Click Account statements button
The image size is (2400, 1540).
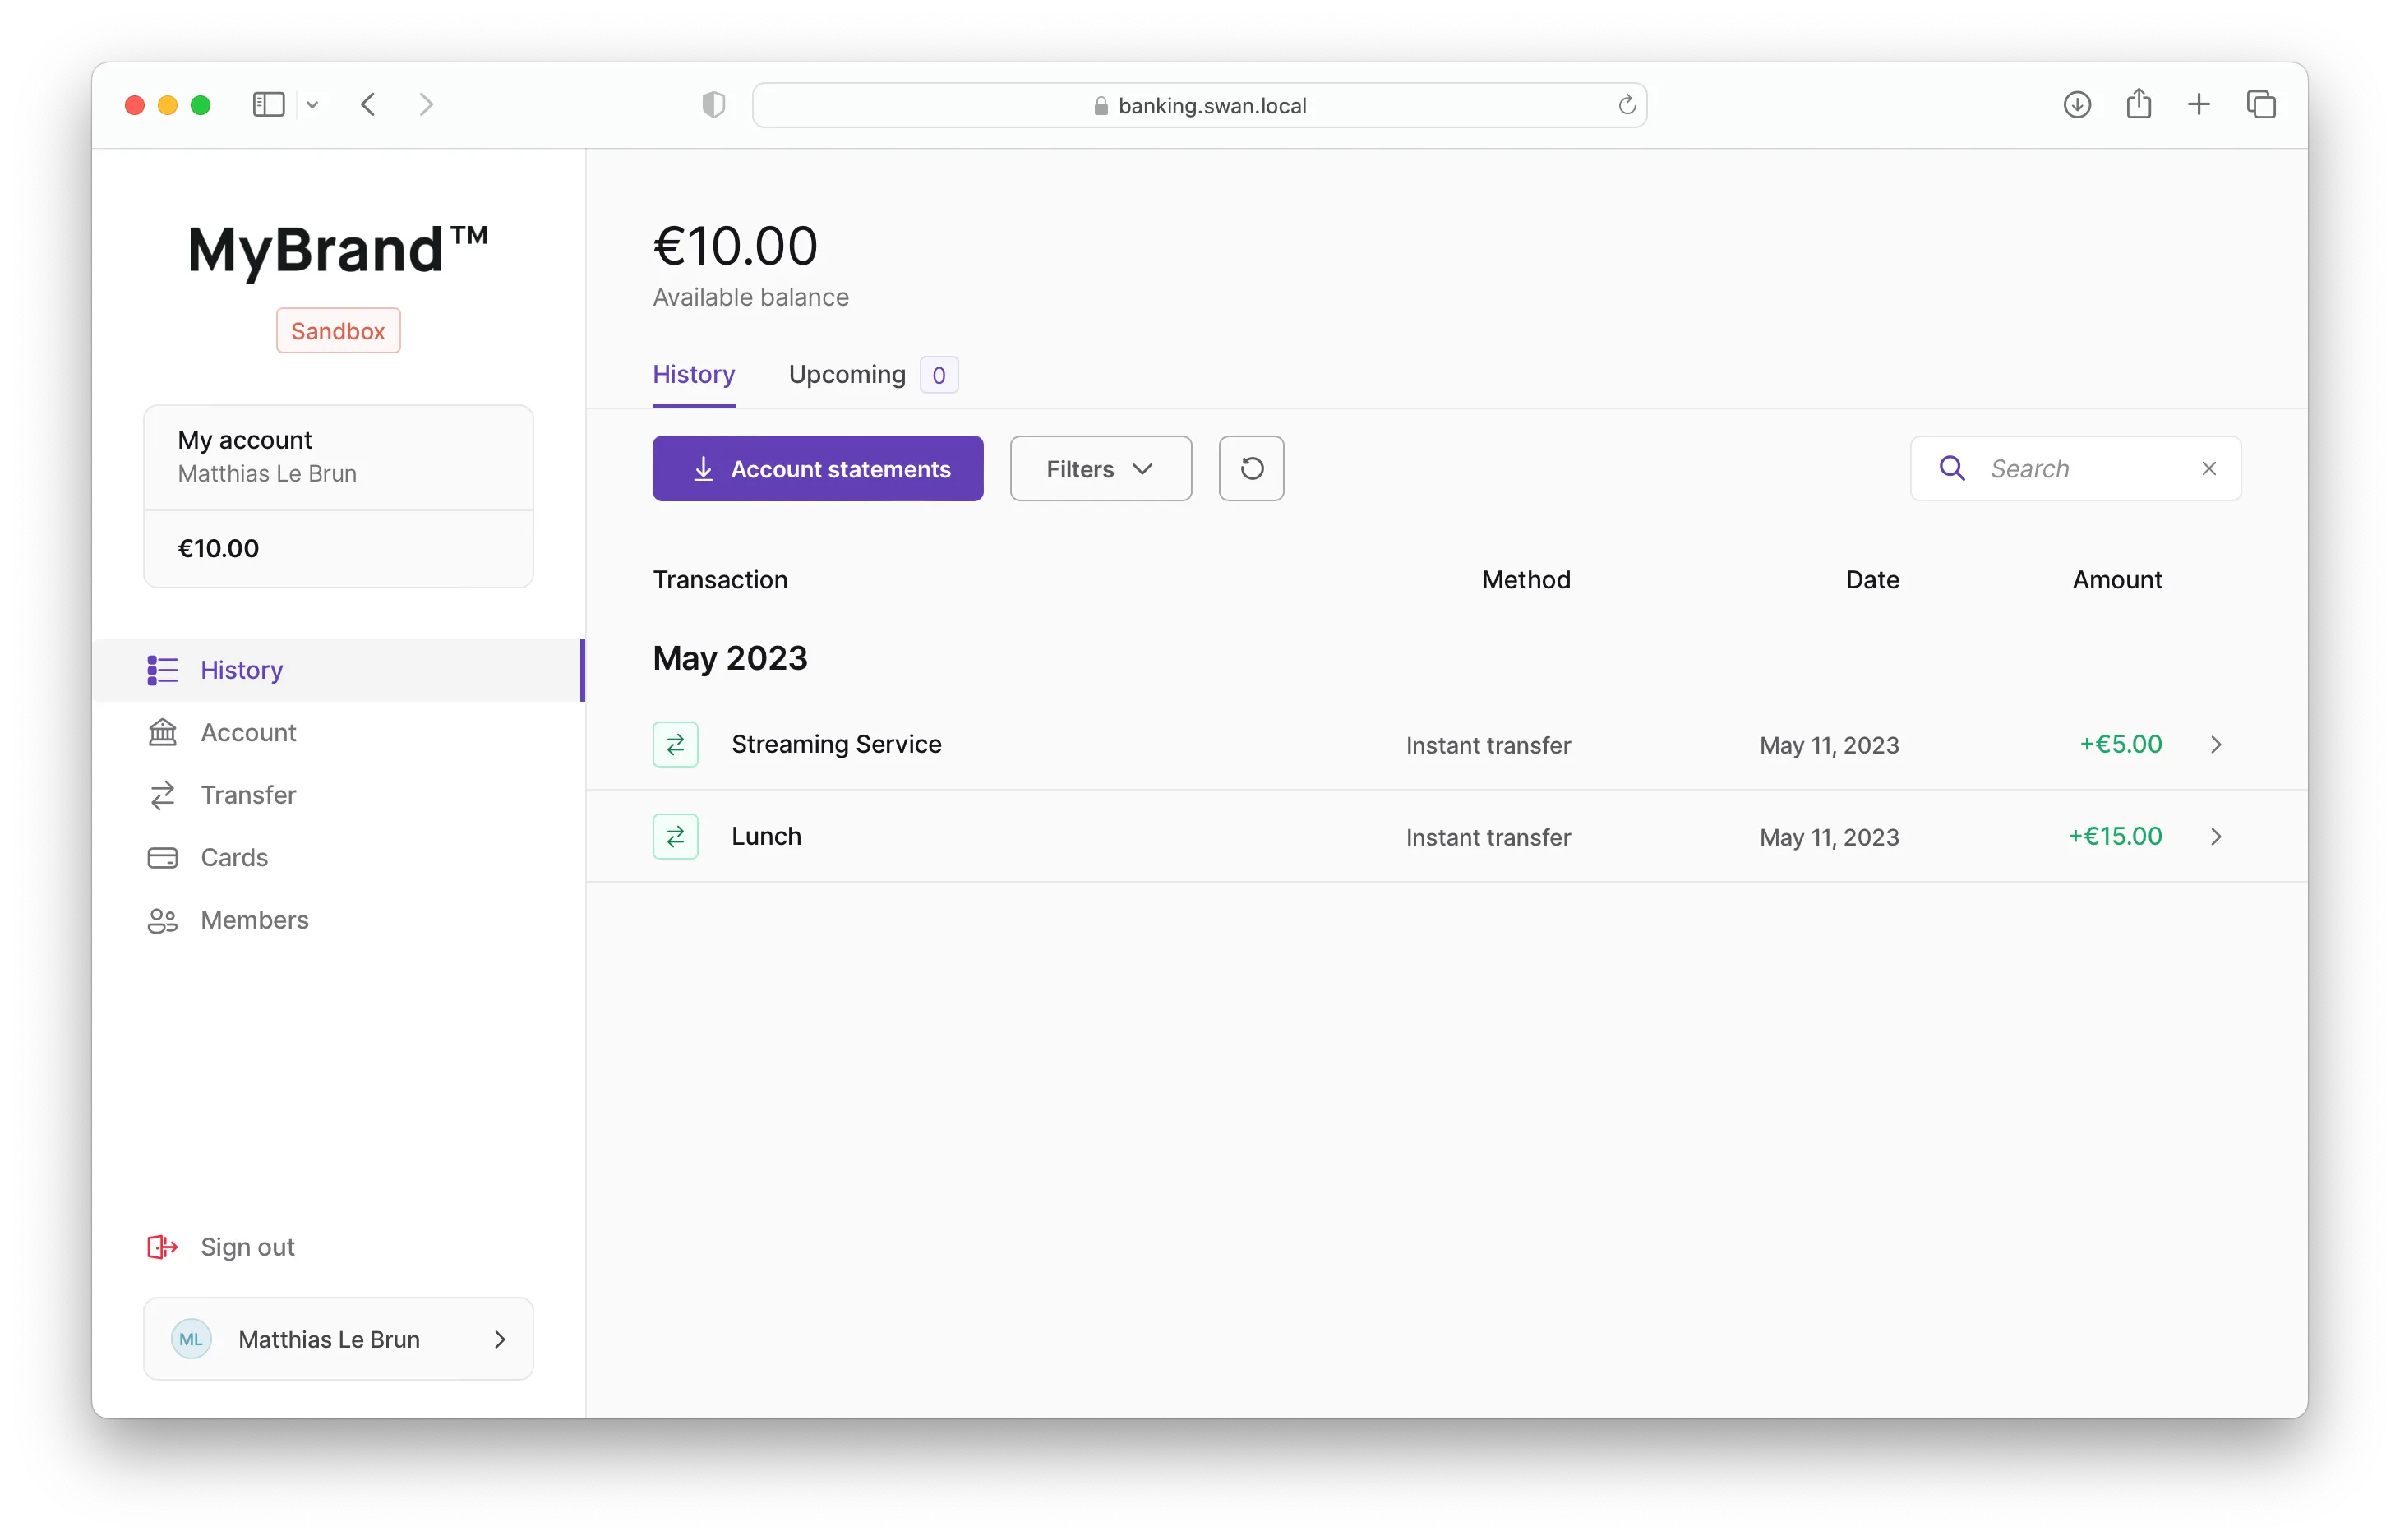click(817, 468)
